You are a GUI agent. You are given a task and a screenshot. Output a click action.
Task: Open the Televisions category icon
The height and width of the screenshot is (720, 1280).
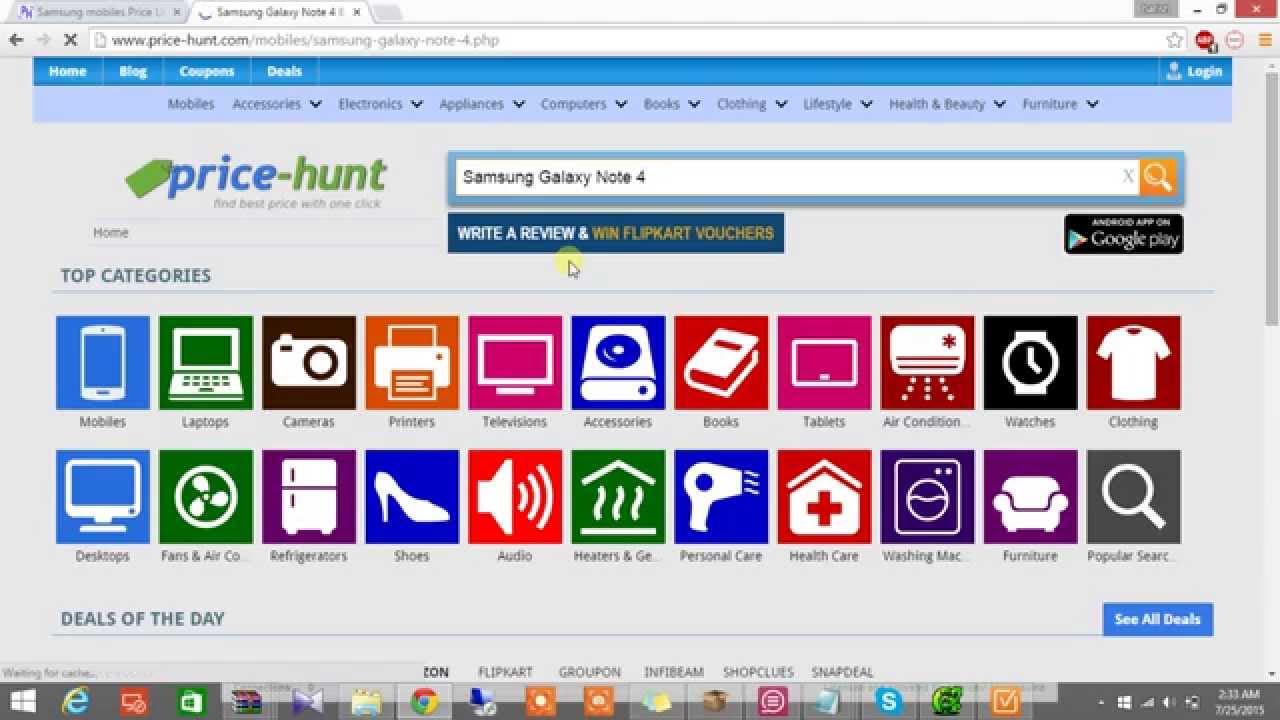click(515, 363)
